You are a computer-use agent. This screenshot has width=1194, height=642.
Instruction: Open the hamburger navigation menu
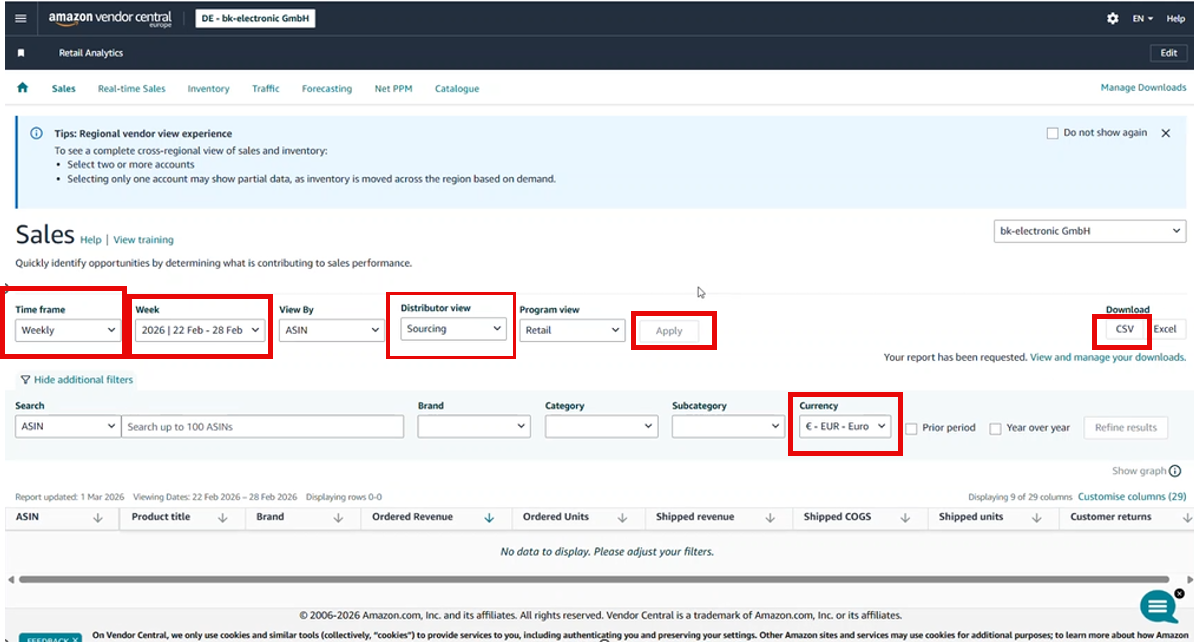point(21,19)
